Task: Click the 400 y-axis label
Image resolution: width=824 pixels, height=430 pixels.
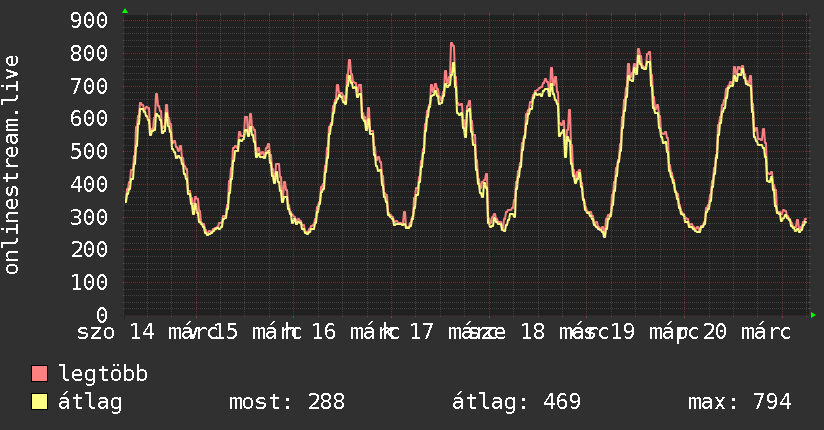Action: point(89,185)
